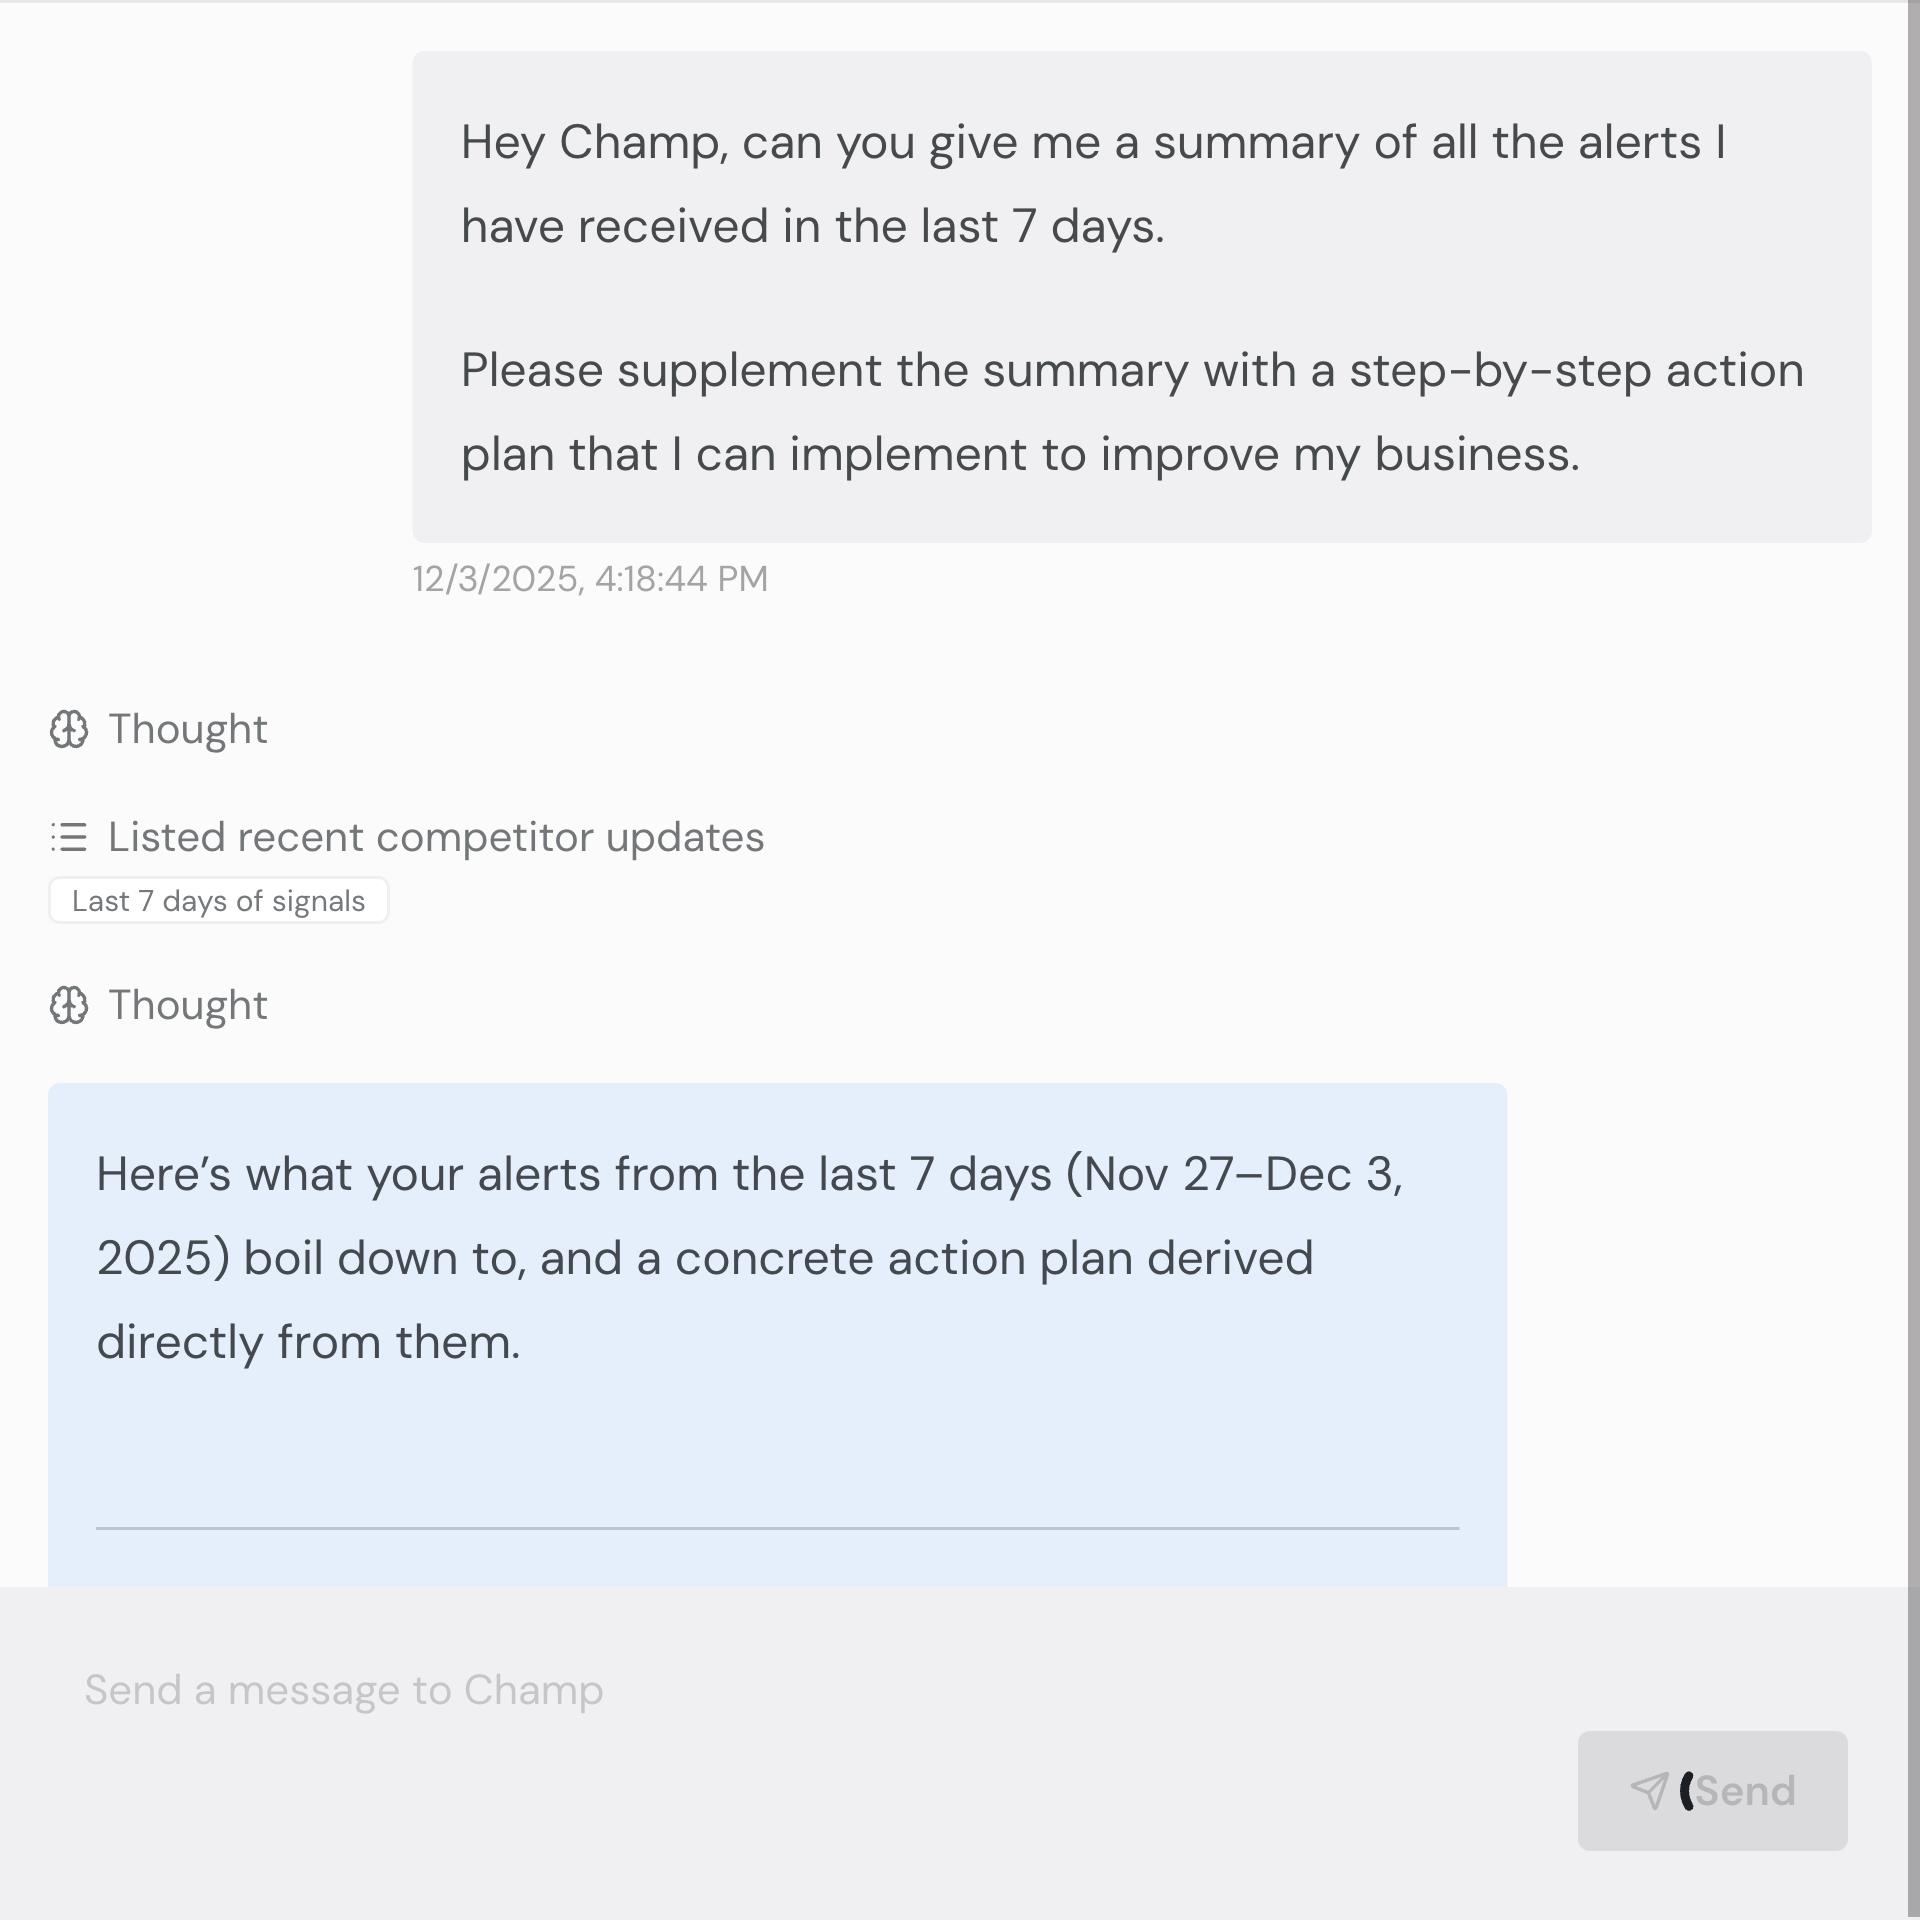Expand the "Listed recent competitor updates" step
Viewport: 1920px width, 1920px height.
435,837
